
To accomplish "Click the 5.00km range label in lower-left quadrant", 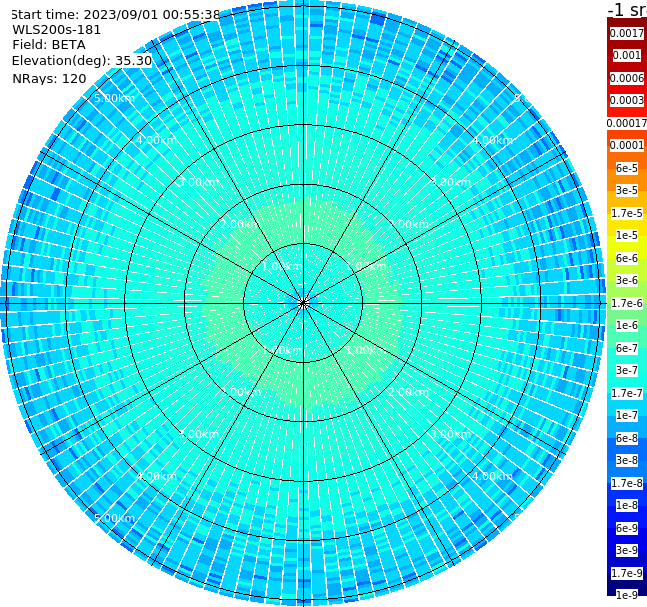I will pyautogui.click(x=115, y=518).
